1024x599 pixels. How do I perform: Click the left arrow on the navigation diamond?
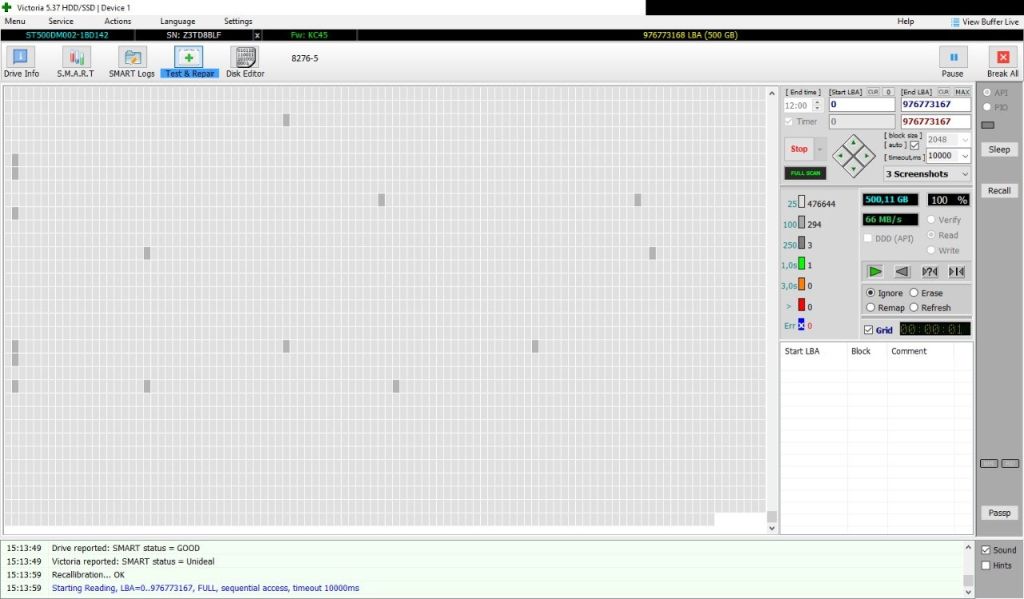840,156
